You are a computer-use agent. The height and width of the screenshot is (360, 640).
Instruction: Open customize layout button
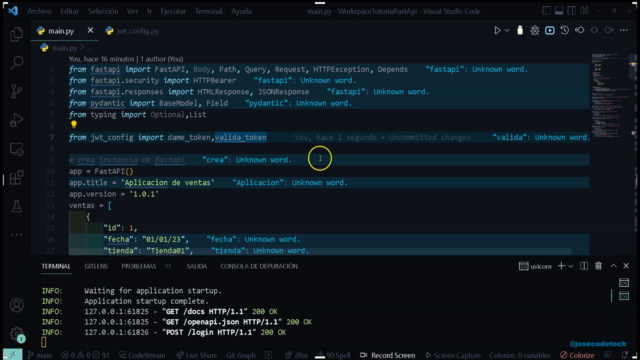pos(585,11)
